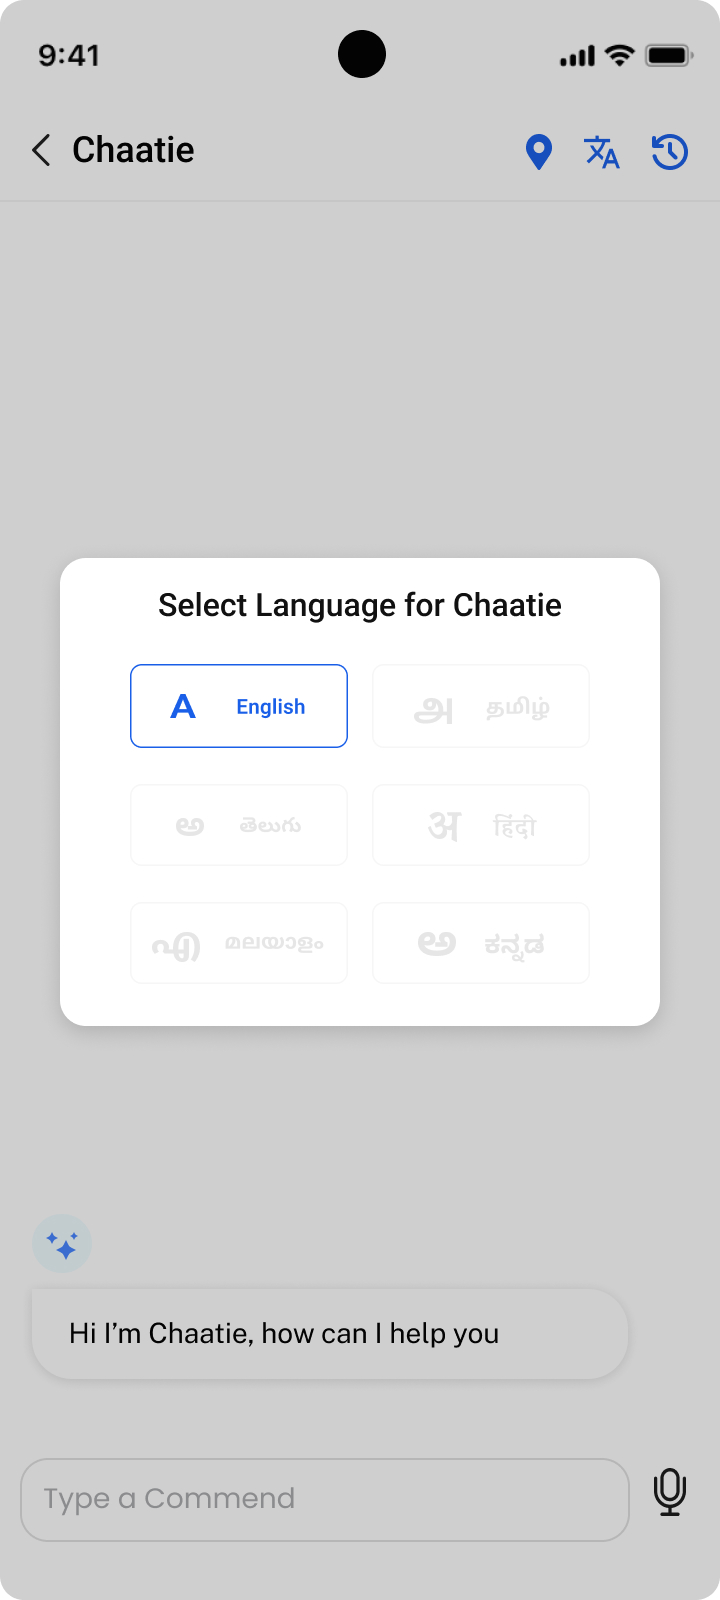Tap the Chaatie sparkle avatar icon
This screenshot has height=1600, width=720.
pyautogui.click(x=62, y=1245)
